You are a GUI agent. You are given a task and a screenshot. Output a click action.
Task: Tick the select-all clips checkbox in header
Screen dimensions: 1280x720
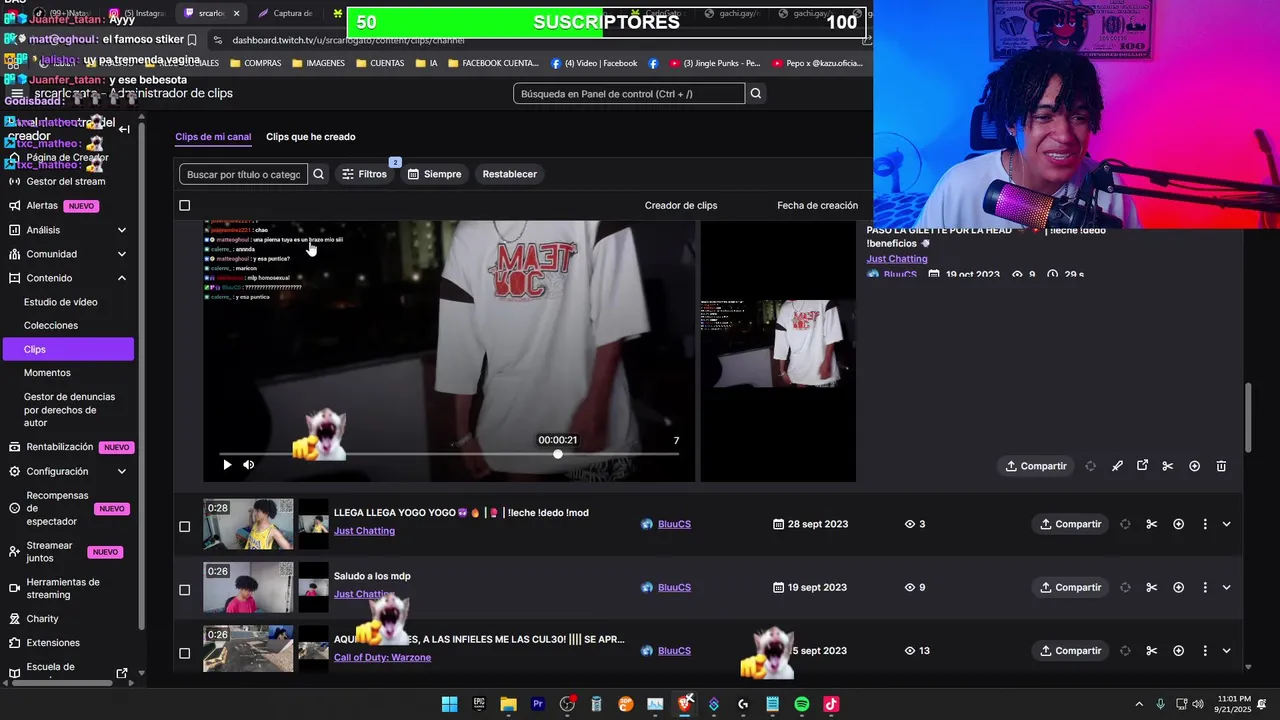pos(184,205)
